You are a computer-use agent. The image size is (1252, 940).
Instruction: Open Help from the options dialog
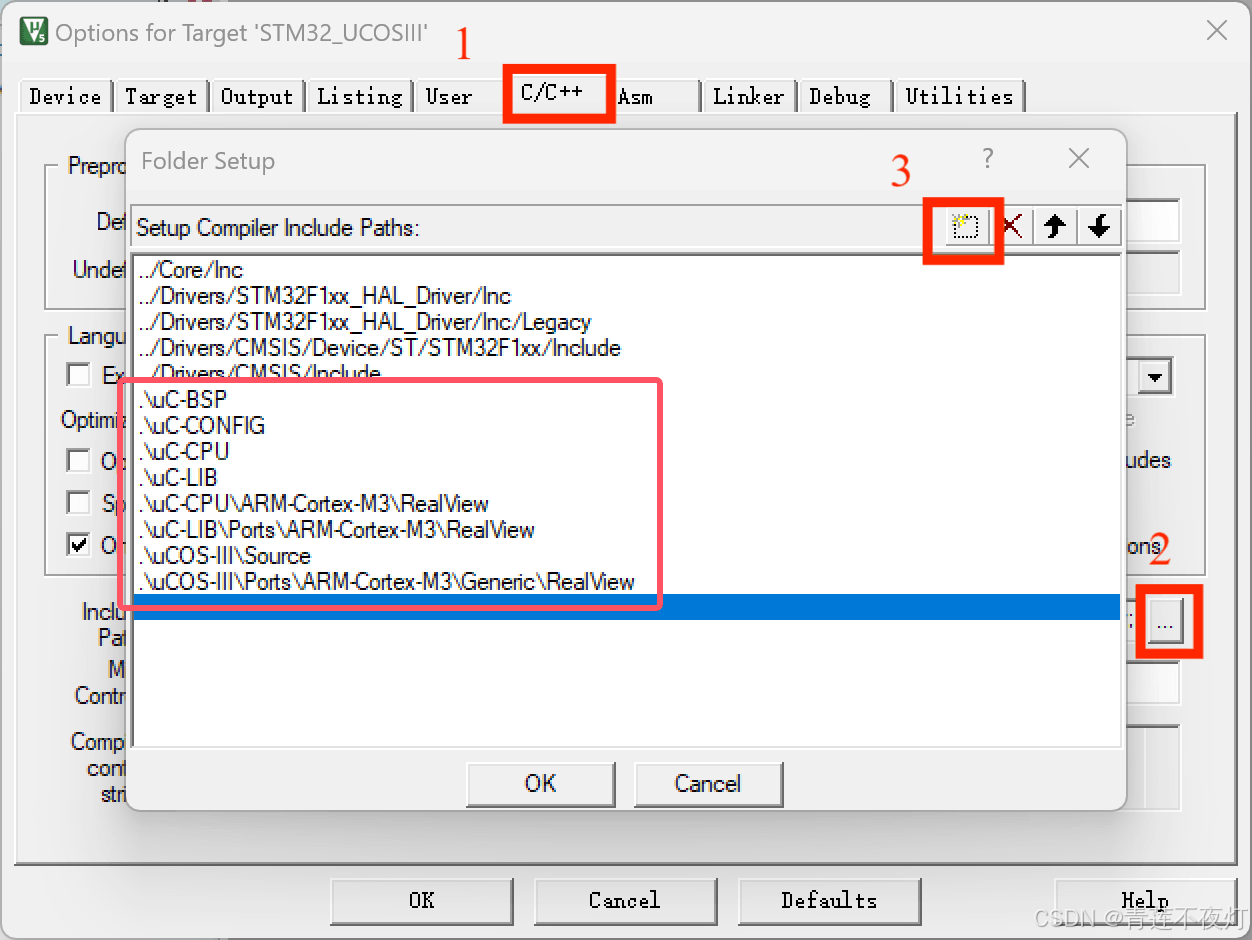[1143, 900]
